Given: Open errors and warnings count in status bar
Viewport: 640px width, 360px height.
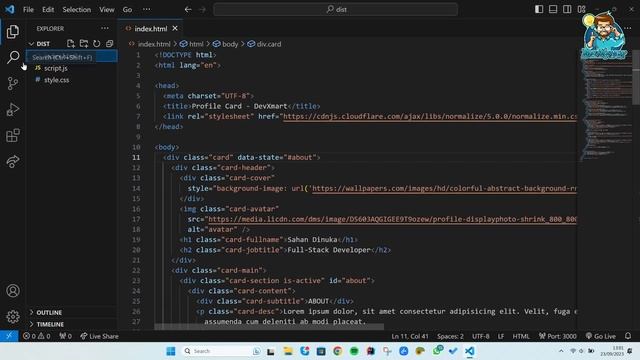Looking at the screenshot, I should pos(36,336).
